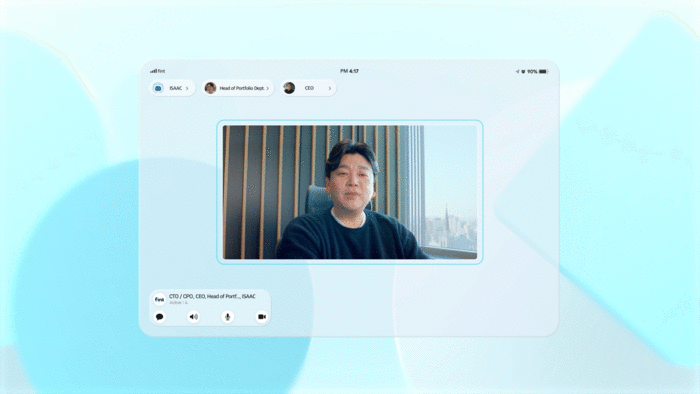Open the CEO participant tab
Screen dimensions: 700x394
[x=308, y=88]
